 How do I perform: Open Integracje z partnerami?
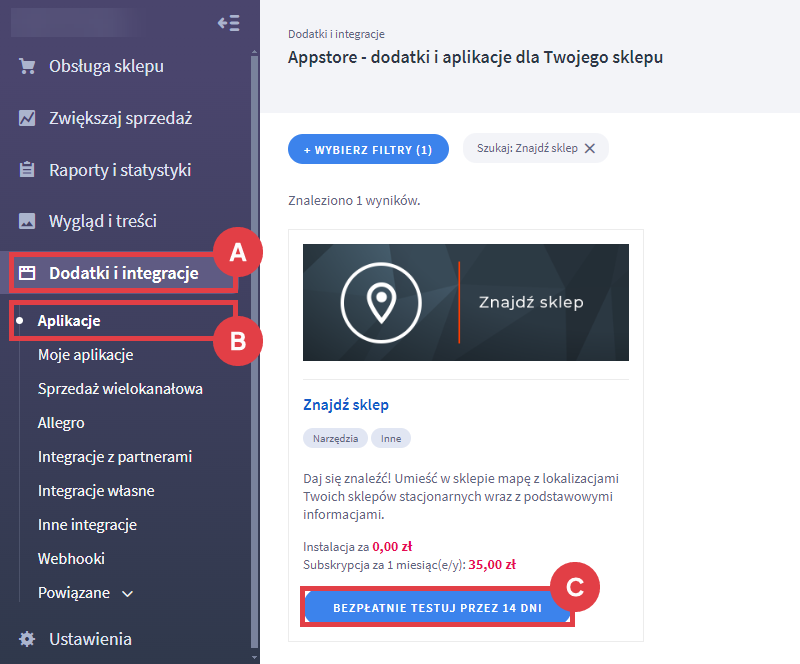click(x=115, y=457)
